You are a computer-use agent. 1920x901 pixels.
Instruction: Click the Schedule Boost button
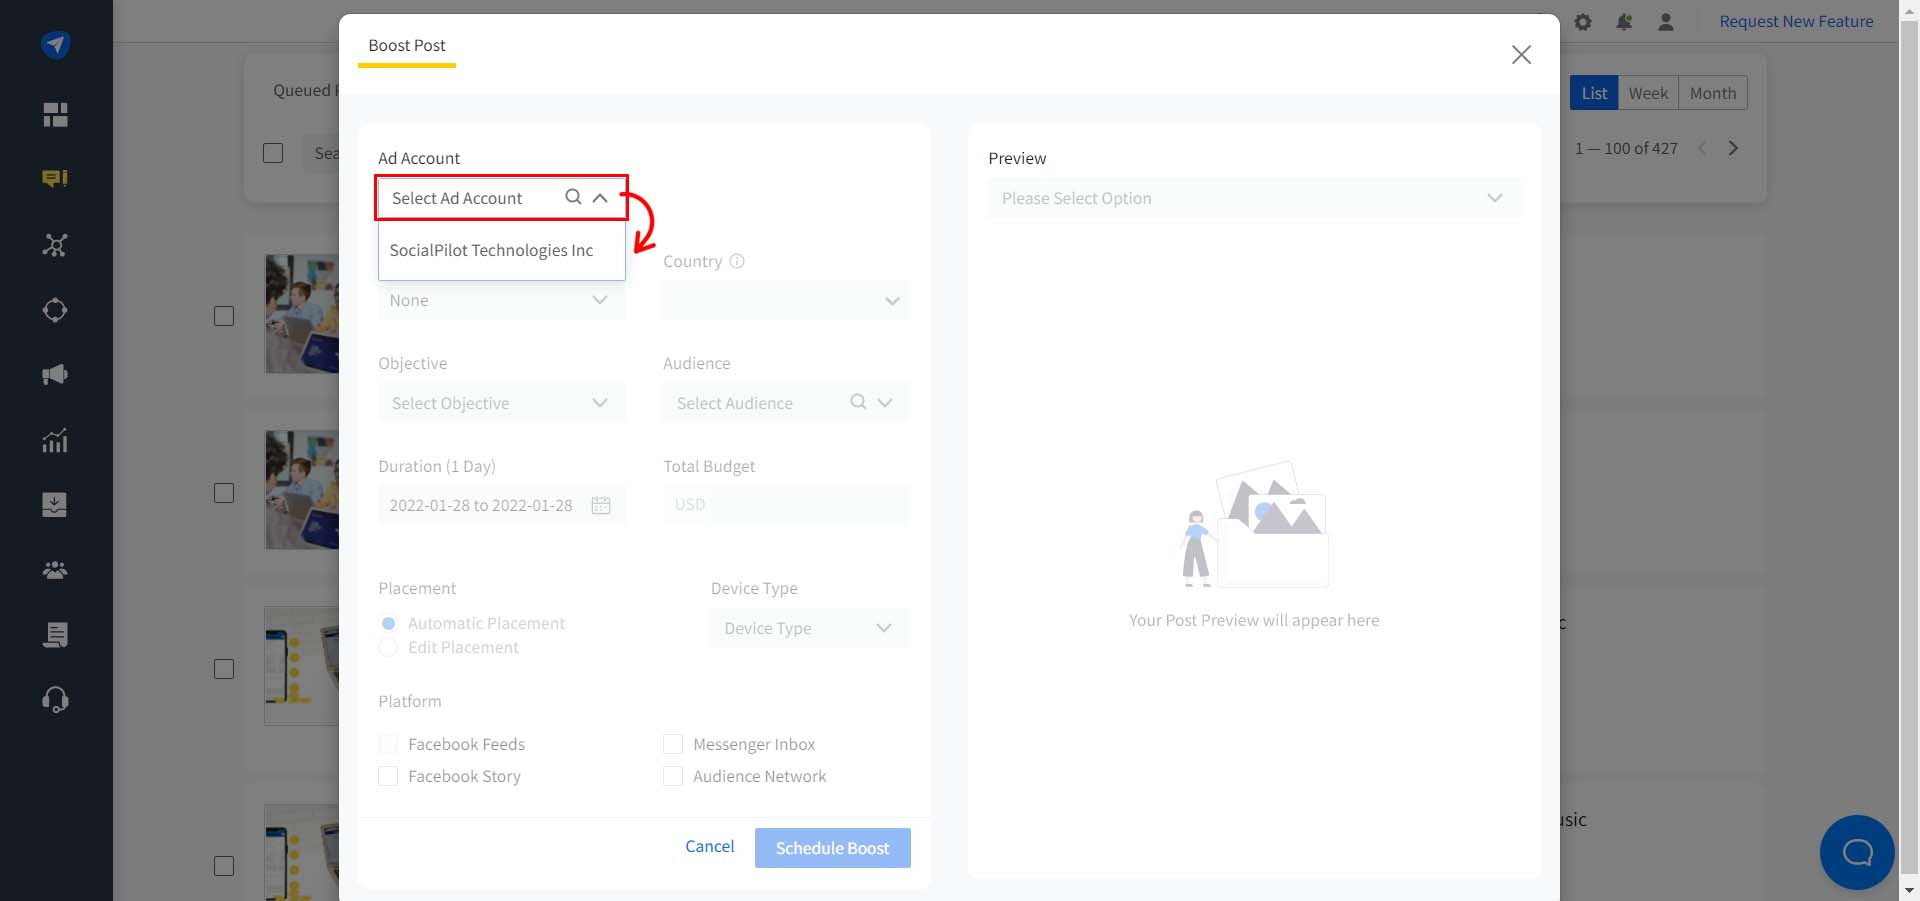click(x=833, y=848)
